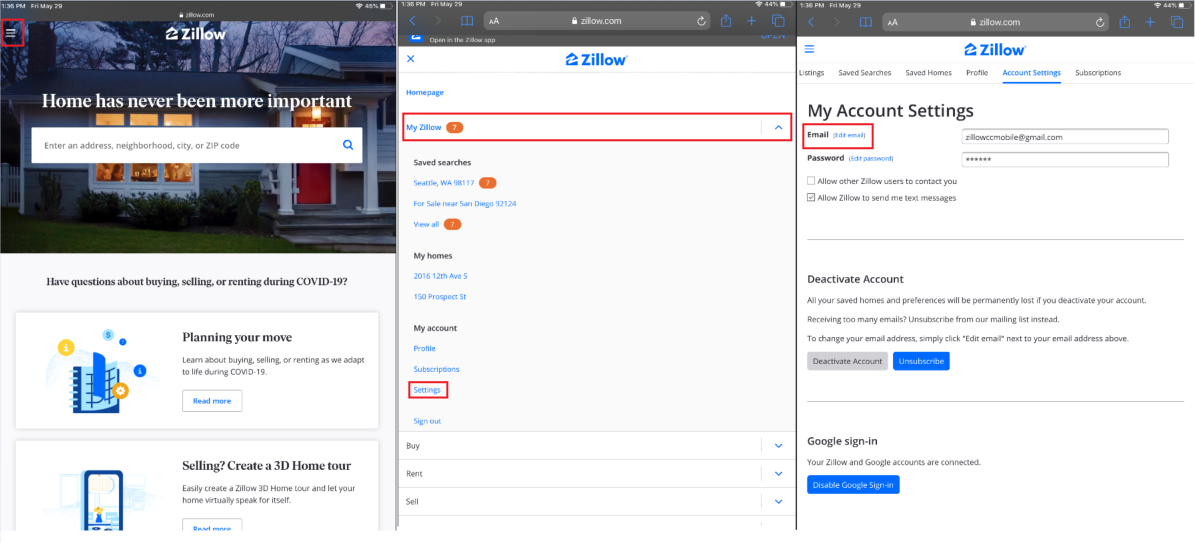Select the Account Settings tab
The height and width of the screenshot is (543, 1195).
click(x=1031, y=72)
